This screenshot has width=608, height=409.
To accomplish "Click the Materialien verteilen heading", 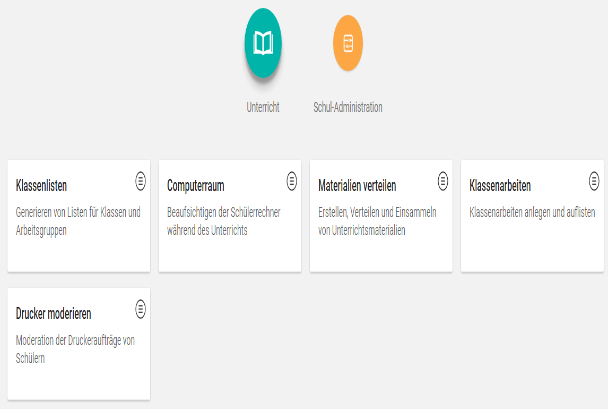I will click(x=357, y=186).
